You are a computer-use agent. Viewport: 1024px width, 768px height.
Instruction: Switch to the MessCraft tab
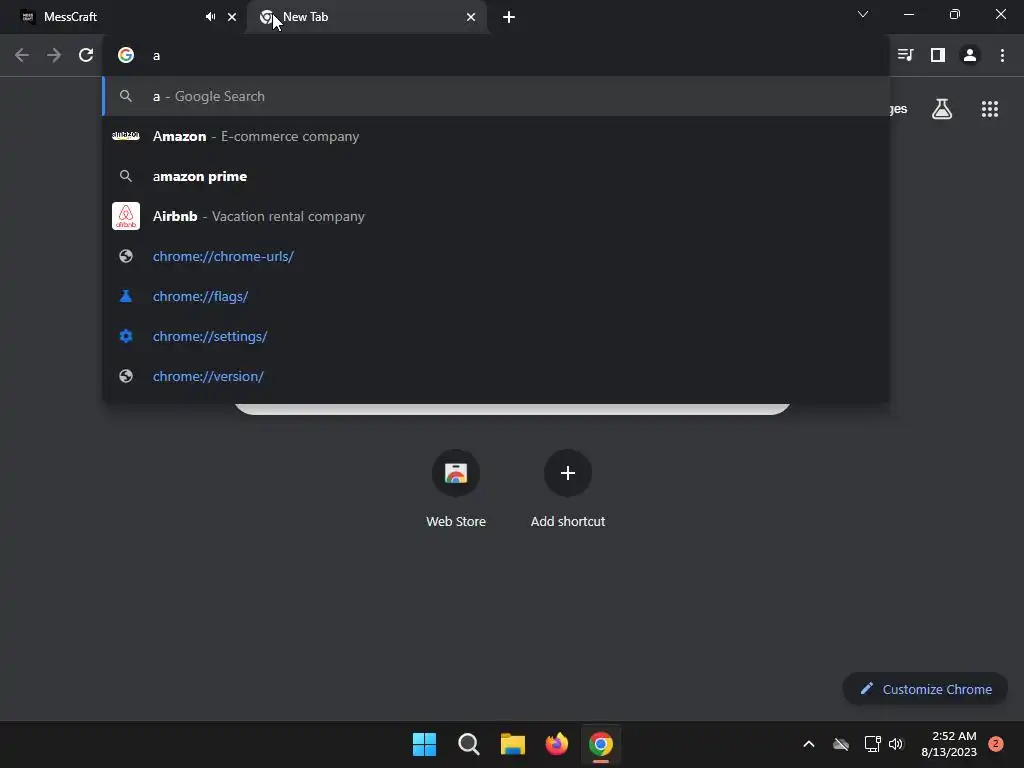123,17
